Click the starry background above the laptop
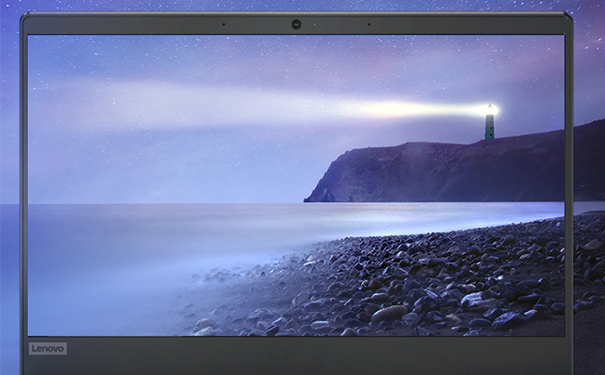 (301, 5)
